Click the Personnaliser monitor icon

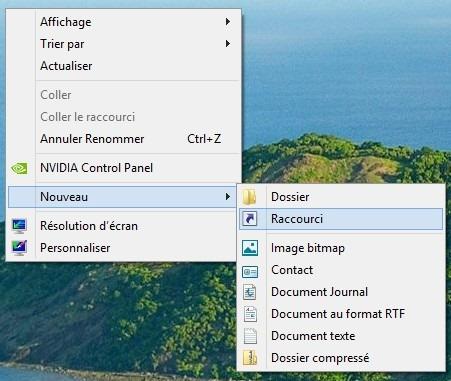pos(19,248)
